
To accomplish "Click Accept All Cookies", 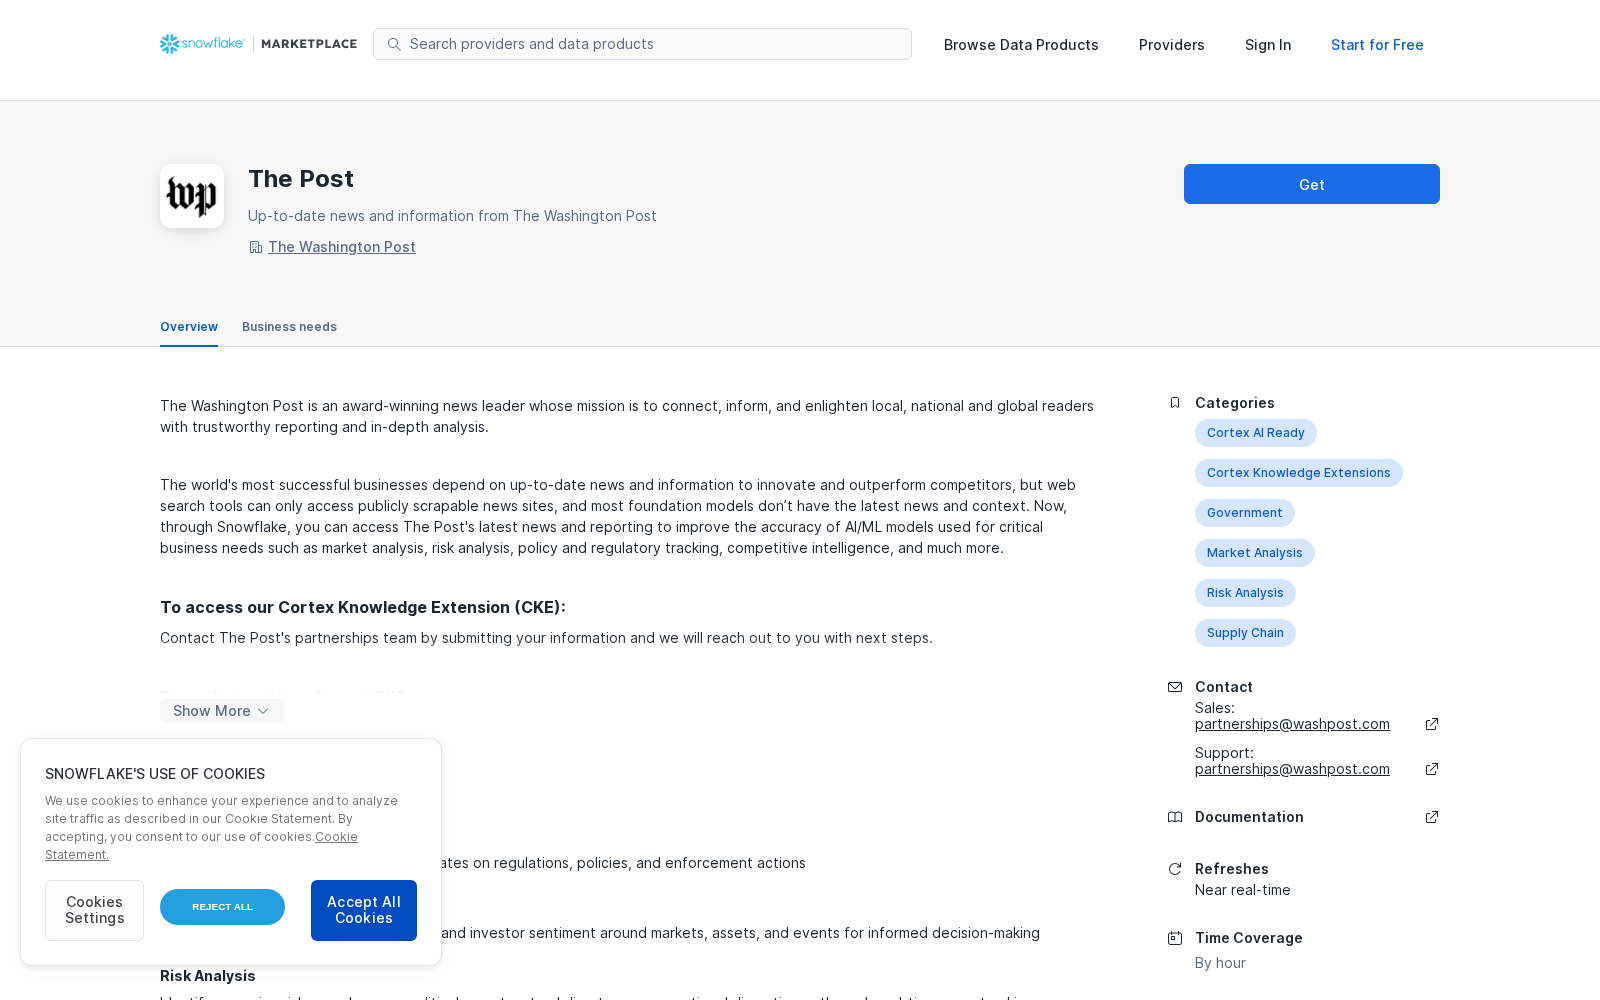I will pos(364,910).
